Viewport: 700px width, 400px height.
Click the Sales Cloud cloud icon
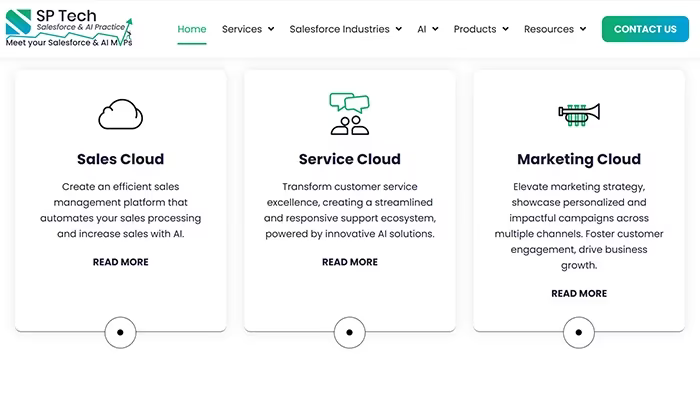[121, 114]
